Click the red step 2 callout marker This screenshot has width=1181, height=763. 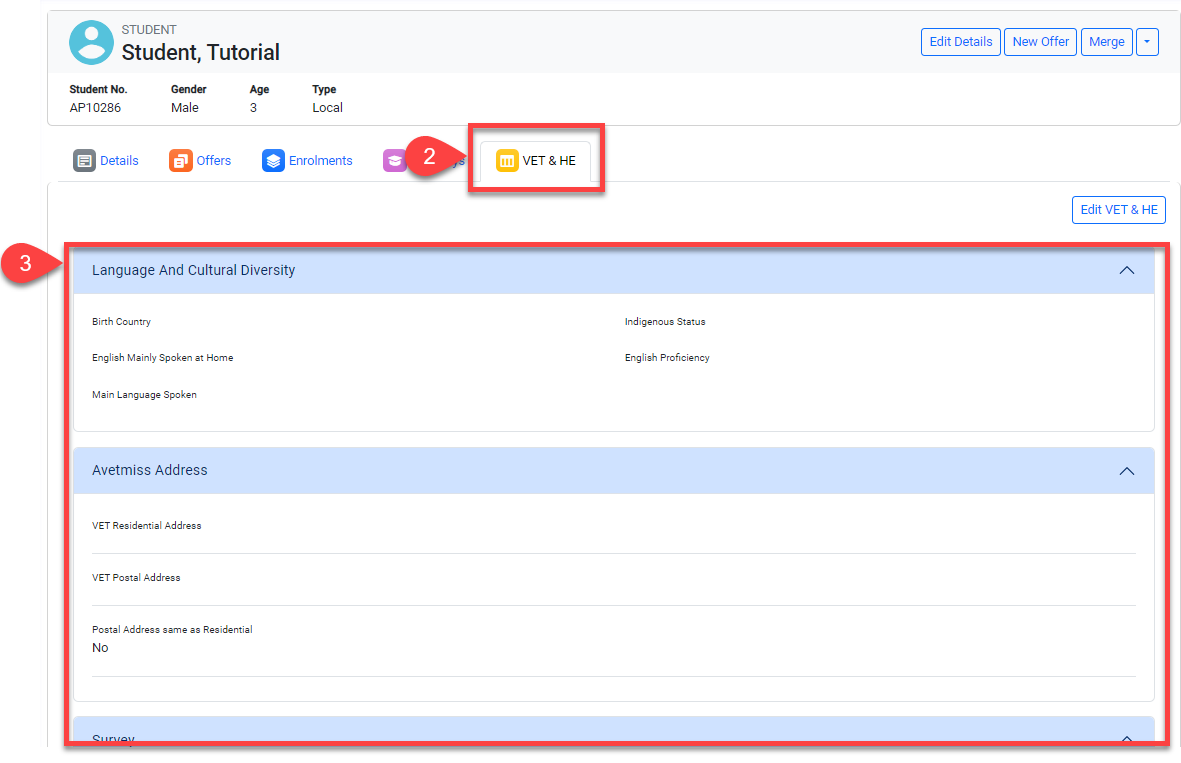[431, 157]
